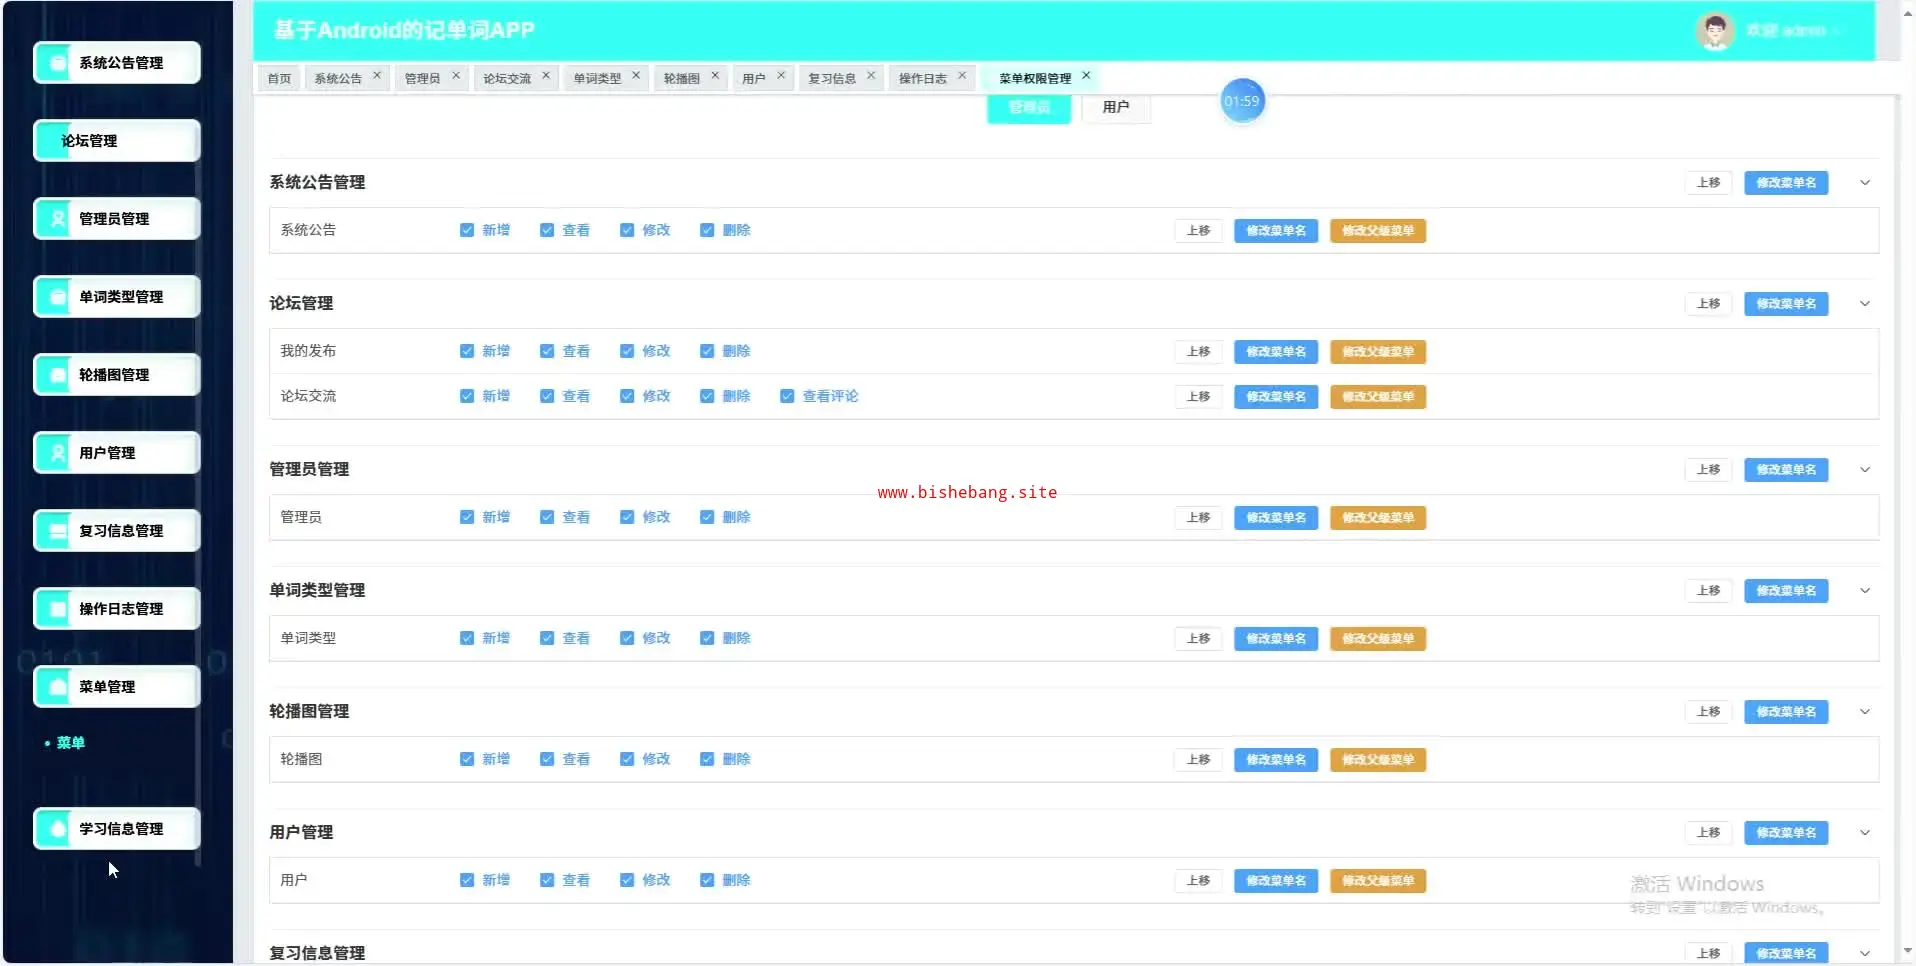Click 修改父级菜单 for 我的发布 row
This screenshot has height=966, width=1916.
pyautogui.click(x=1377, y=352)
